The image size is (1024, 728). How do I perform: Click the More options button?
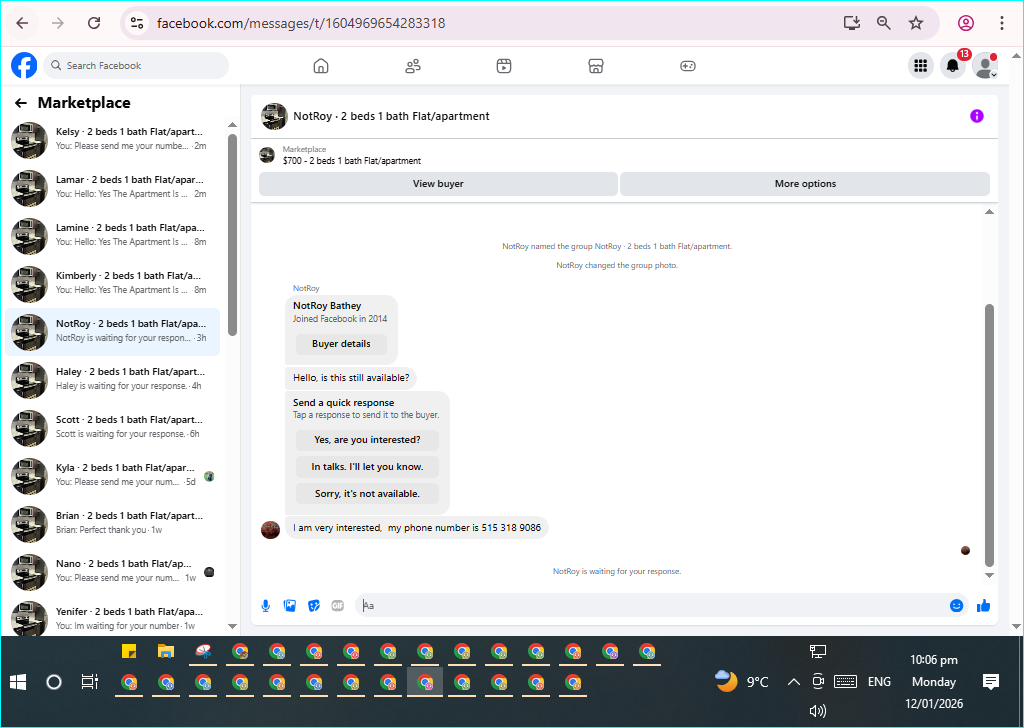pos(805,184)
